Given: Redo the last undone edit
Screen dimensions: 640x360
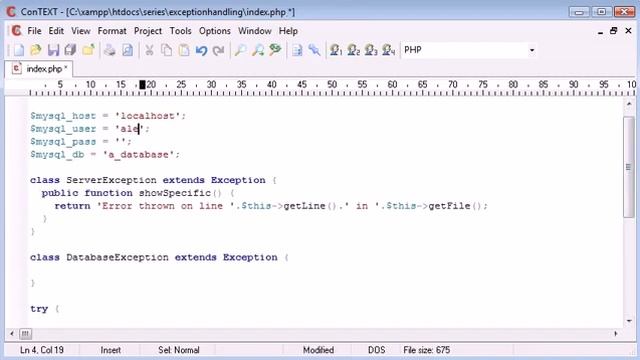Looking at the screenshot, I should pos(219,50).
